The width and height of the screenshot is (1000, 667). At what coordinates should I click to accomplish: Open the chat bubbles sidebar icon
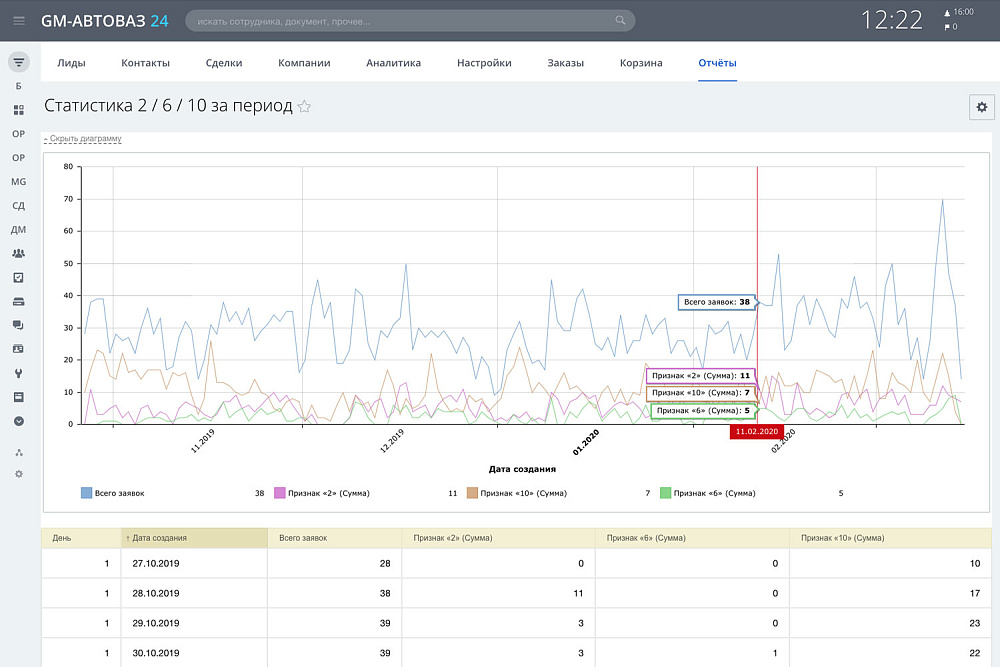[x=18, y=325]
